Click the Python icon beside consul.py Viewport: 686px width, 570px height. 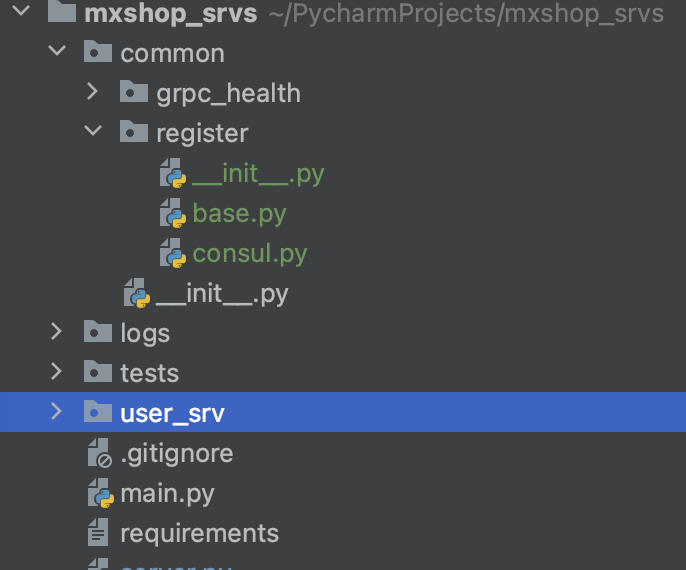tap(173, 253)
